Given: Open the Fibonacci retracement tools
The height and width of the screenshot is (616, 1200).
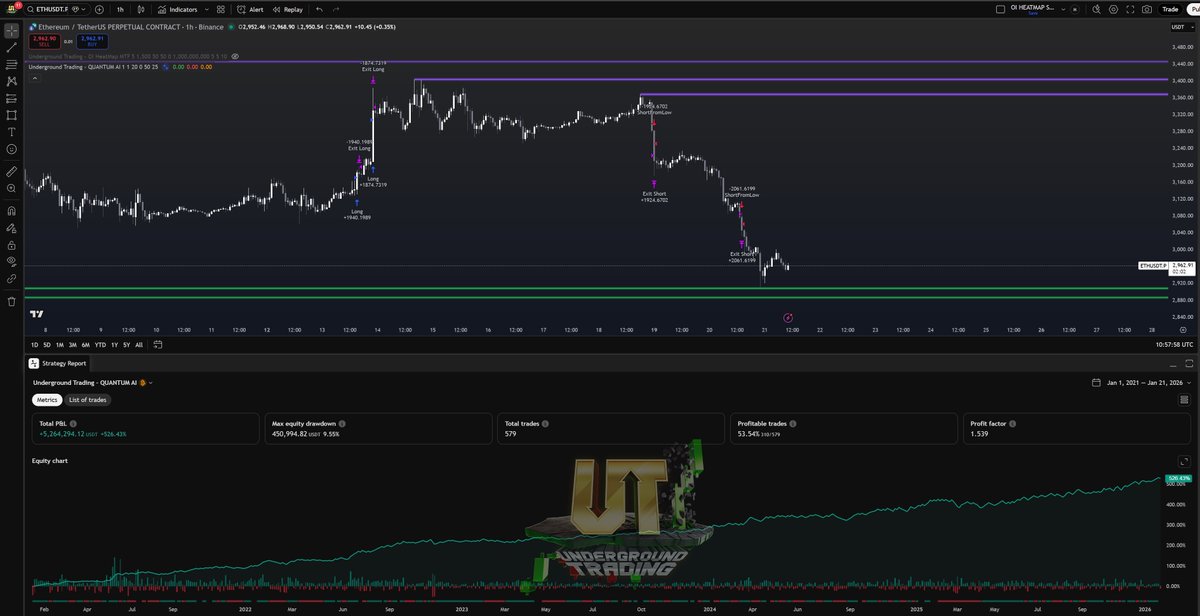Looking at the screenshot, I should pos(11,64).
